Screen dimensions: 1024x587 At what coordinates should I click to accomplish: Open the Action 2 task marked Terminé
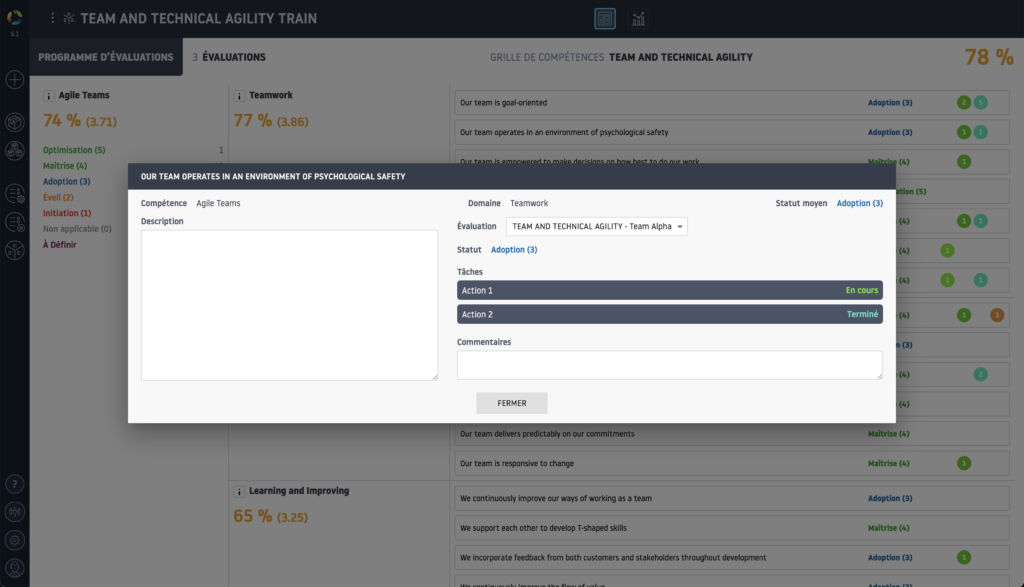[669, 314]
